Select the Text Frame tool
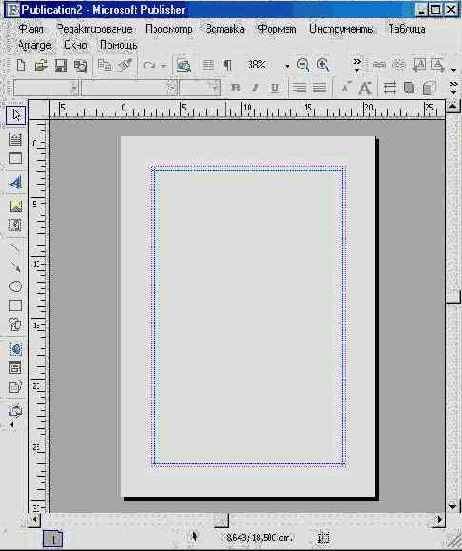This screenshot has height=551, width=462. pyautogui.click(x=15, y=140)
